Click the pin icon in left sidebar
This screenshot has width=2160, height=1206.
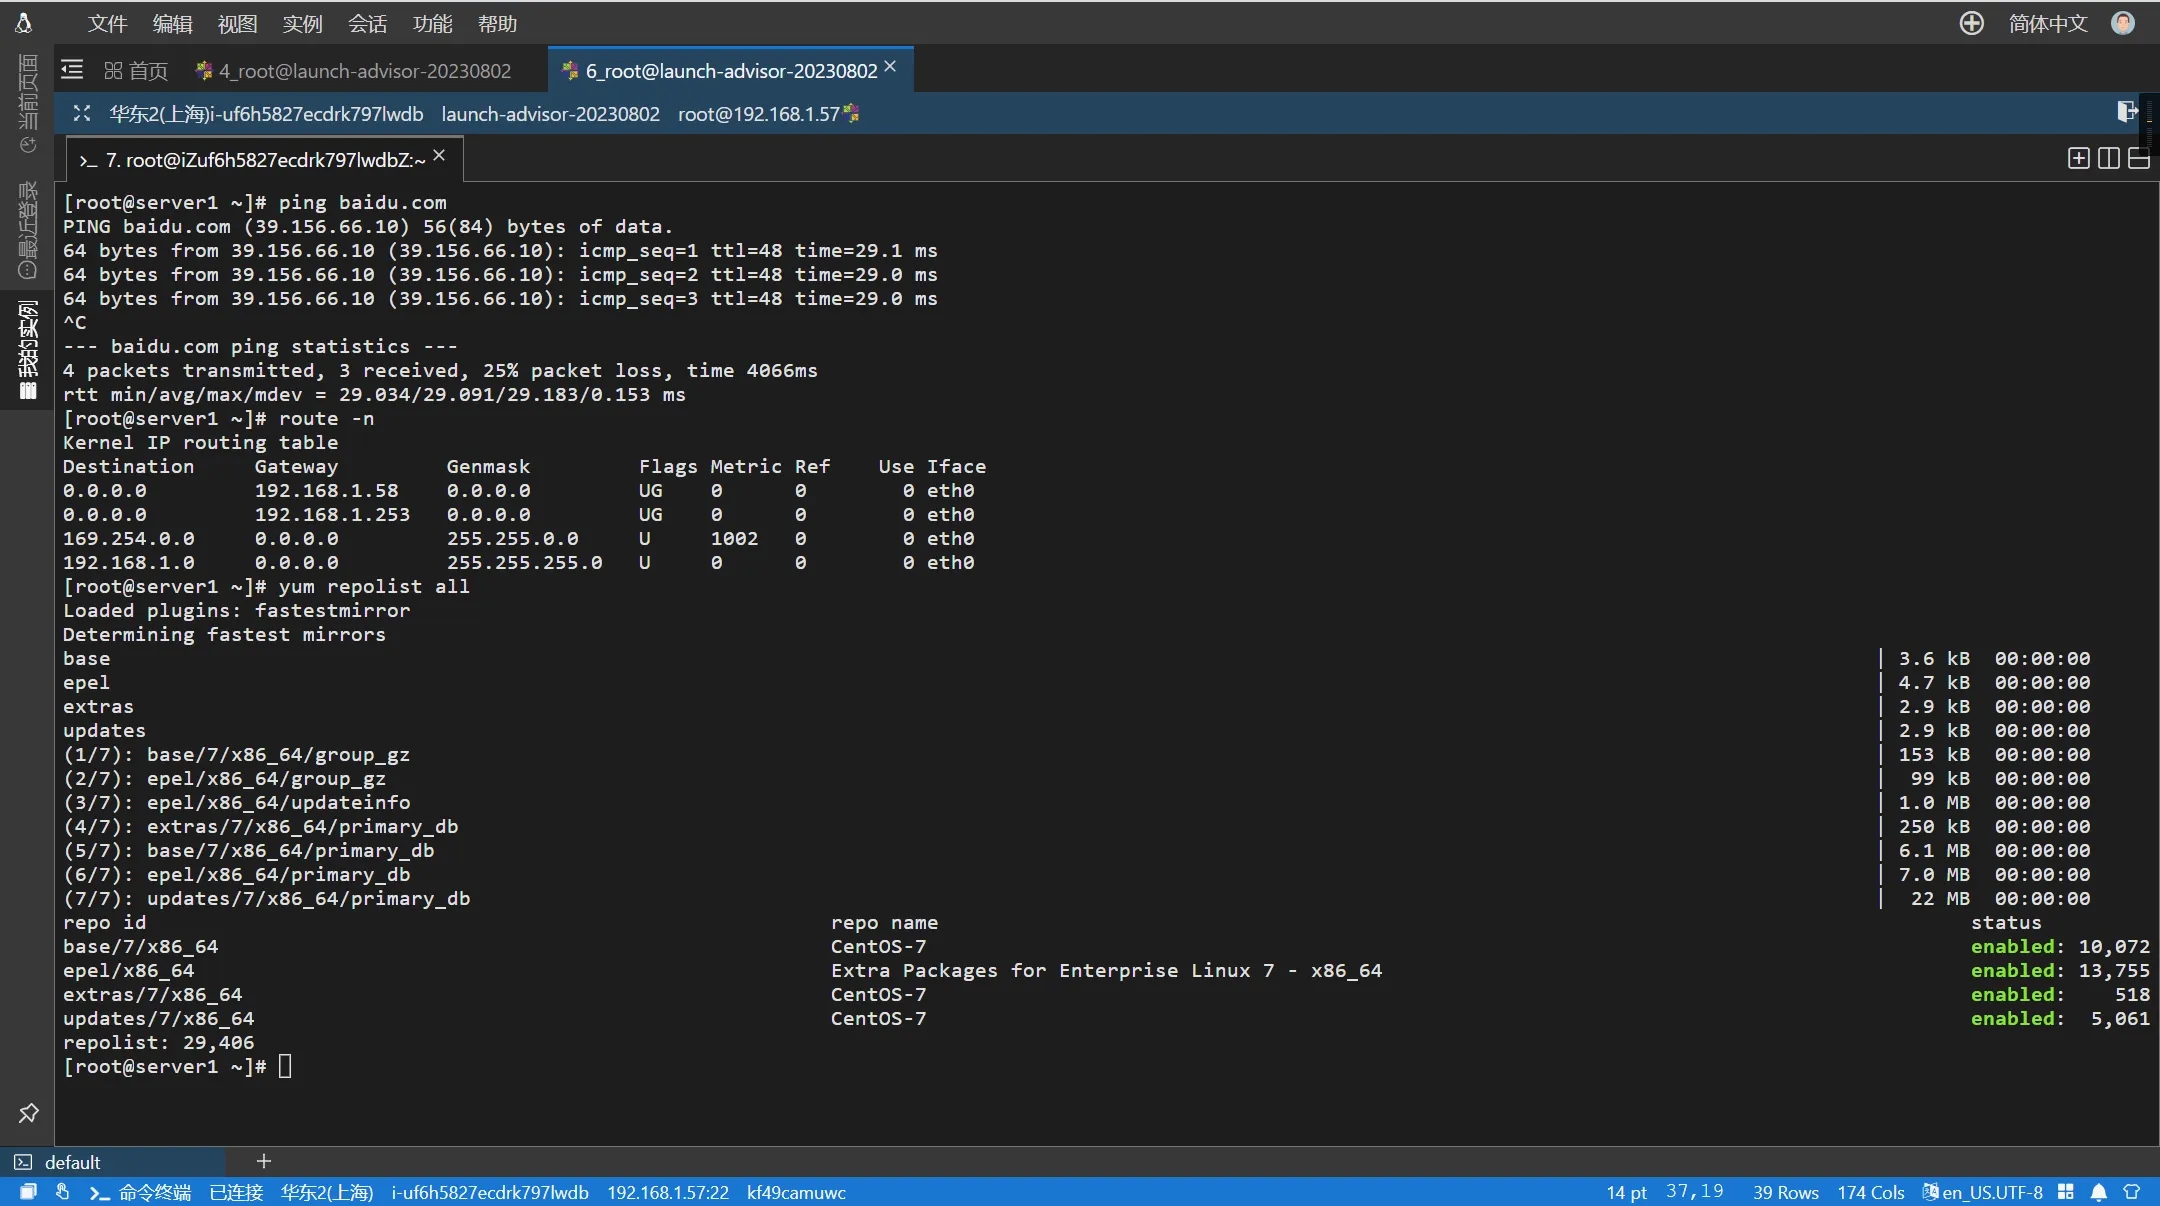[x=28, y=1113]
